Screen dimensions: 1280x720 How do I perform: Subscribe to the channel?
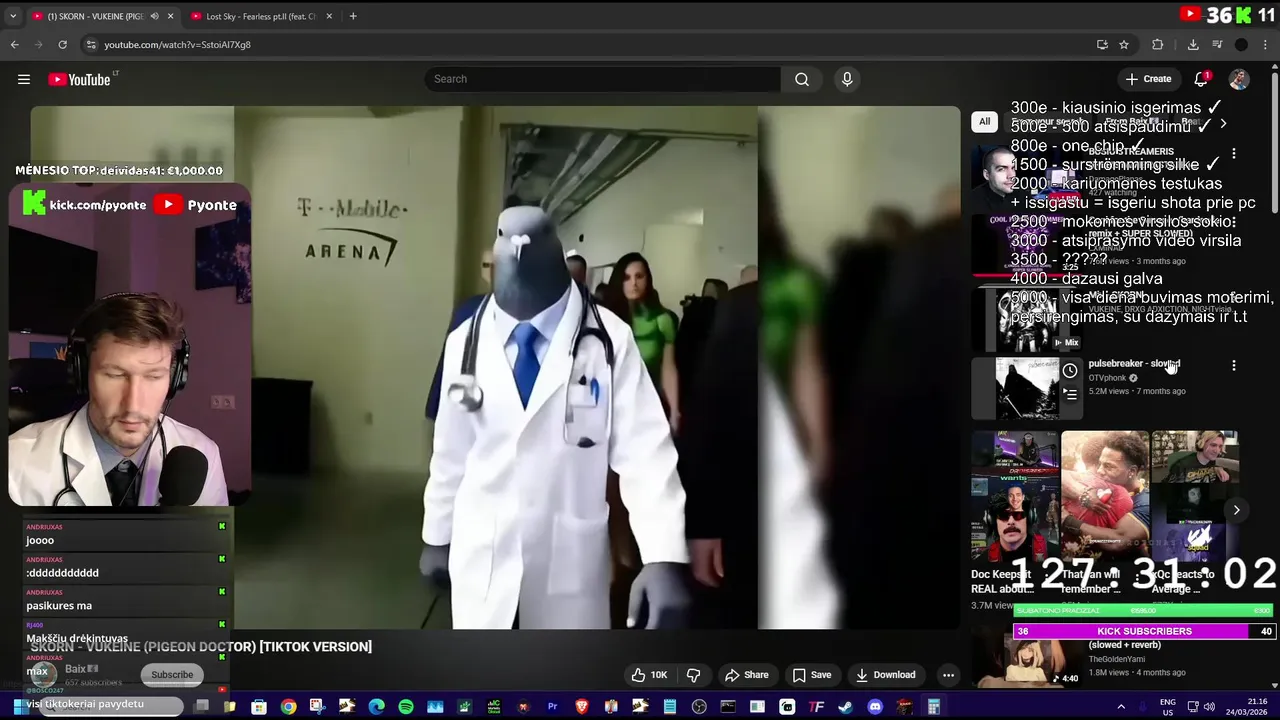point(172,675)
